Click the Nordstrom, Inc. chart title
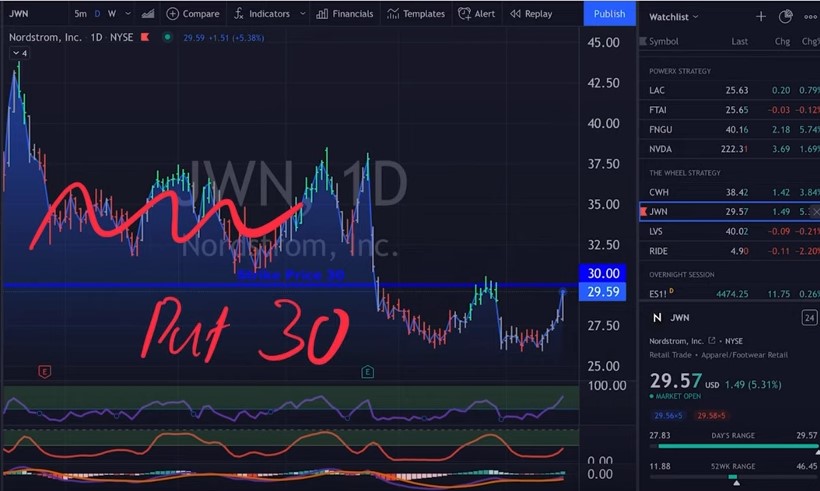The image size is (820, 491). 45,37
